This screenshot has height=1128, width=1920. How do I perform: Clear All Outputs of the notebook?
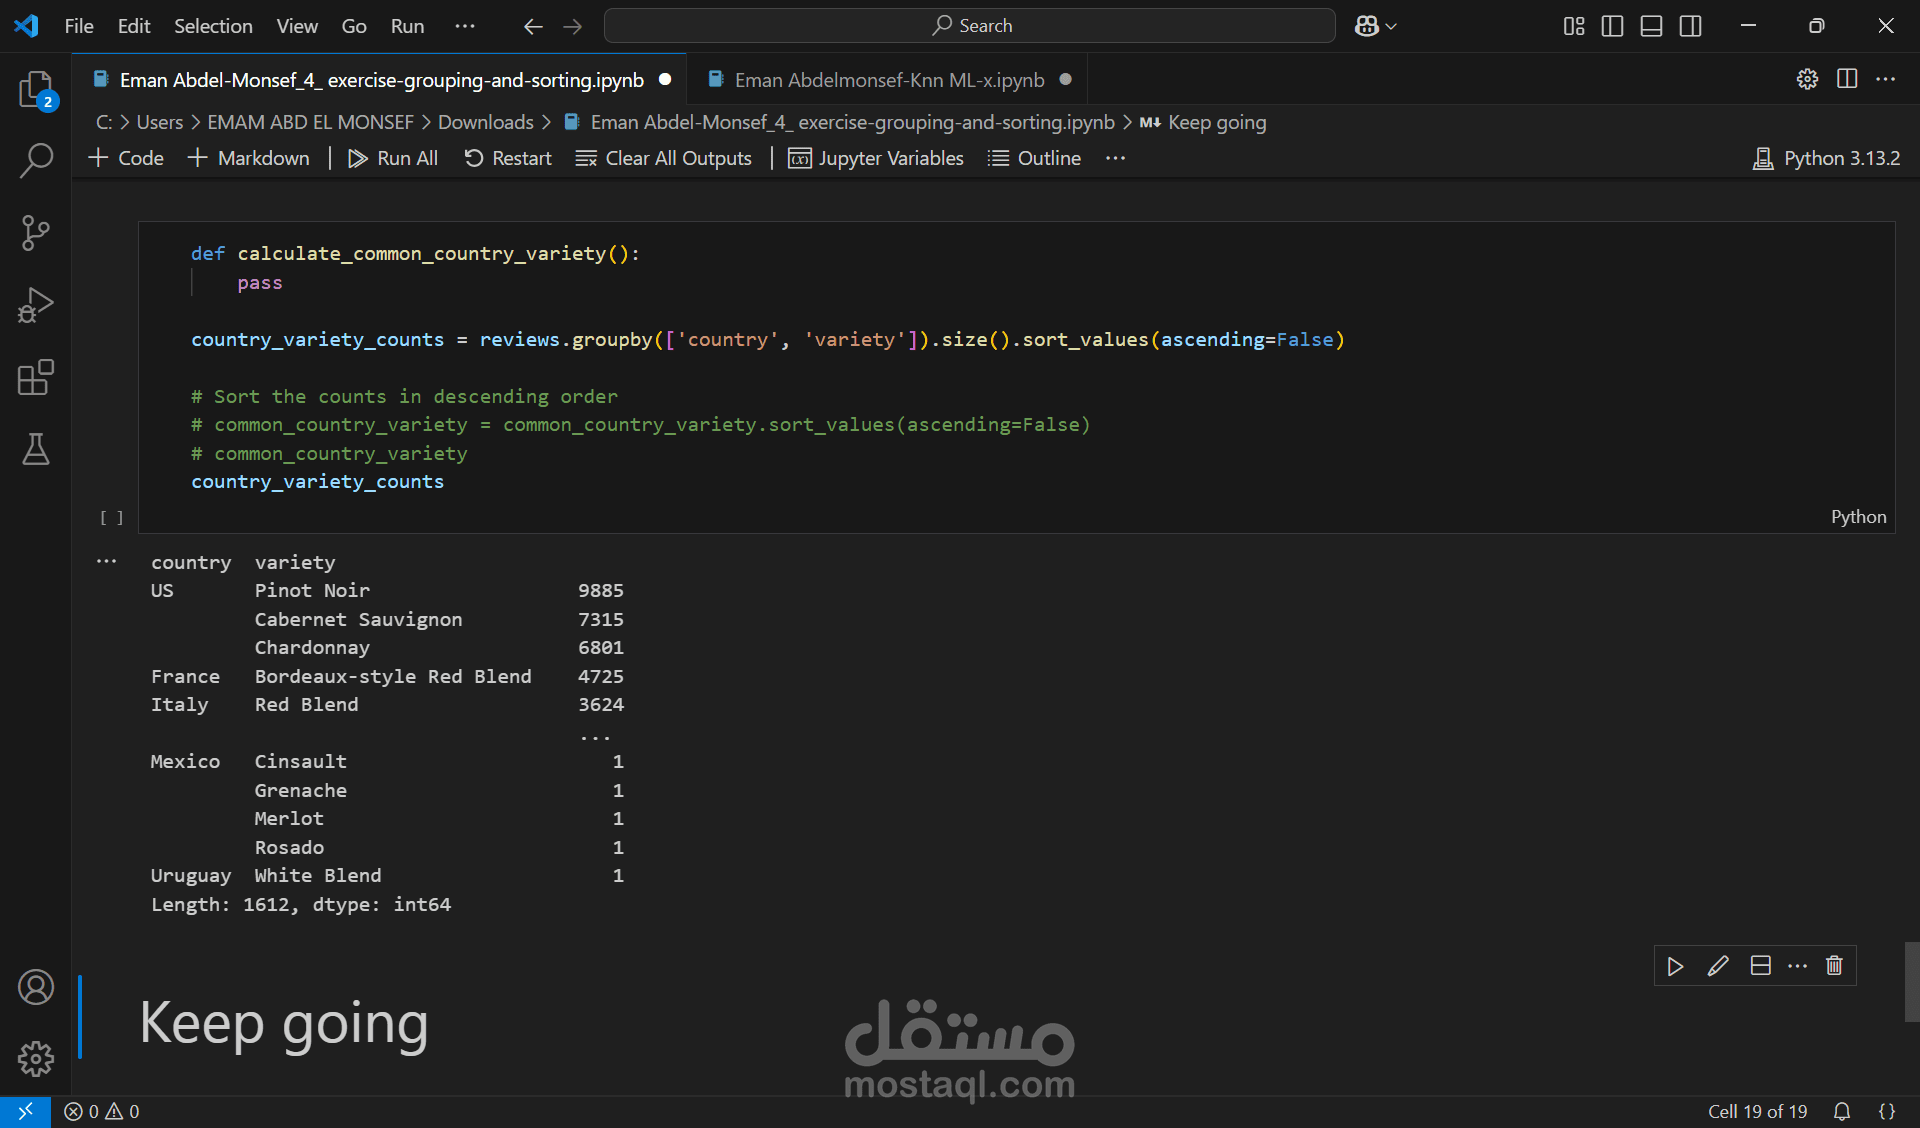[x=663, y=158]
